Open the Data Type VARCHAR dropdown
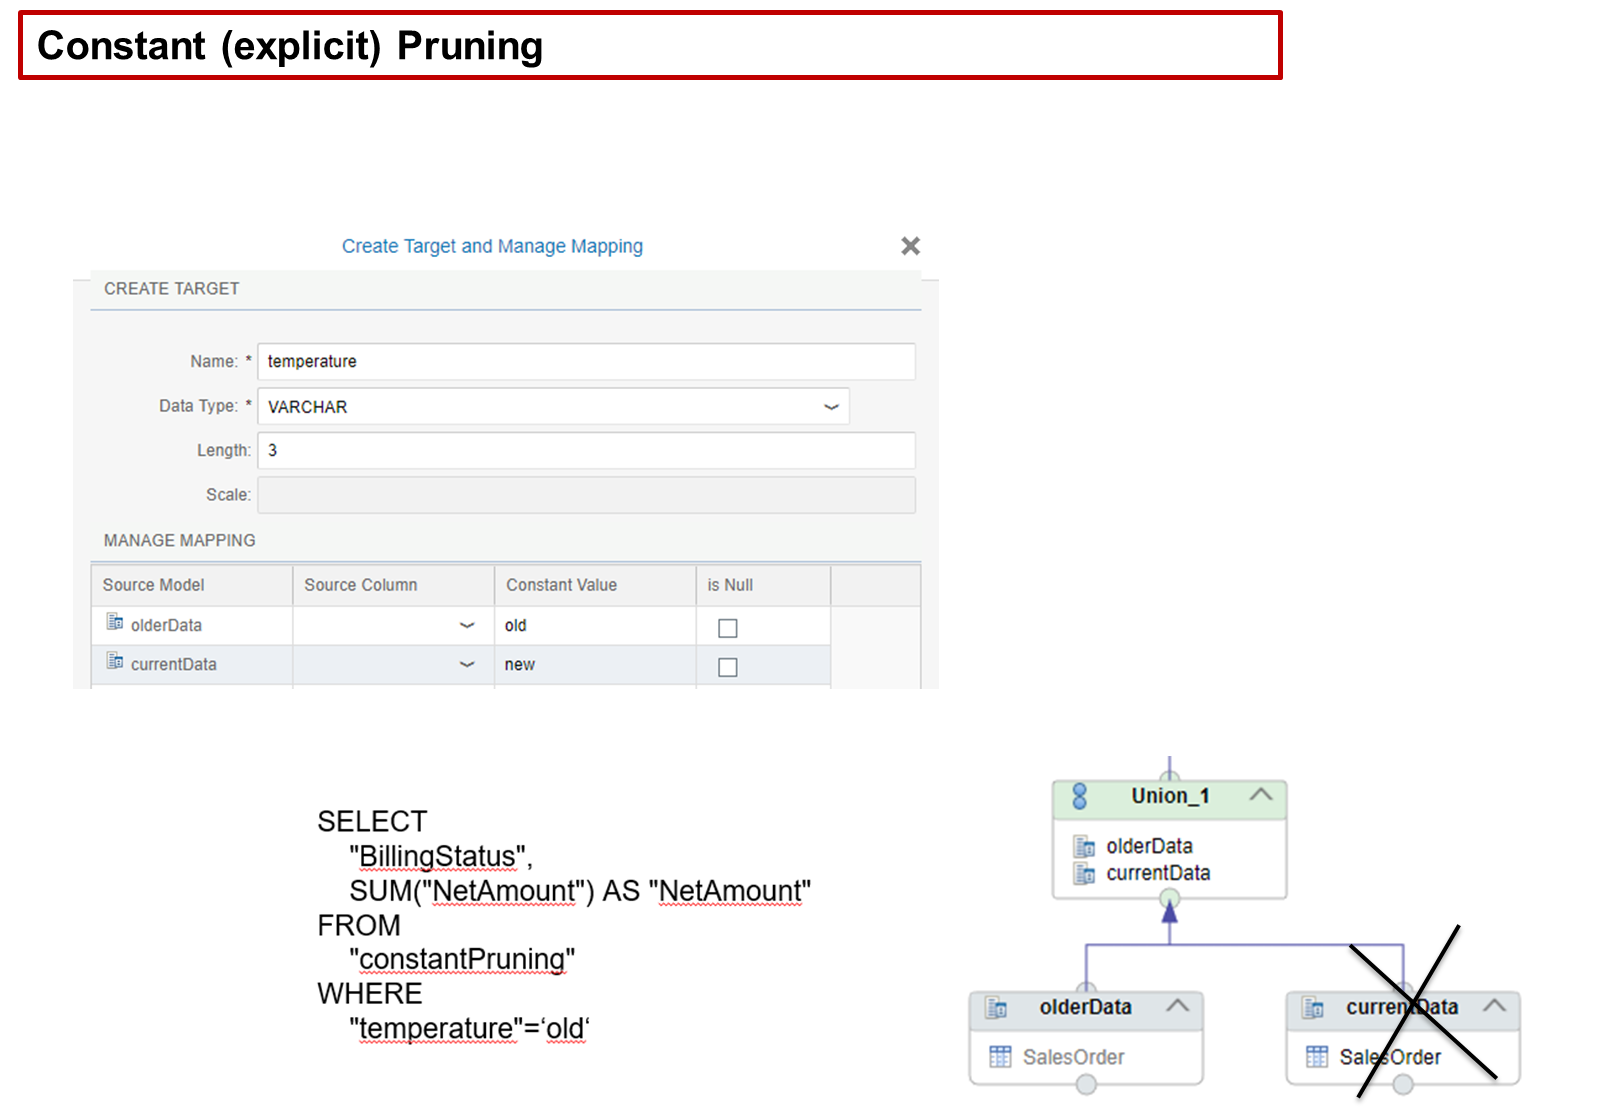Screen dimensions: 1600x1114 pyautogui.click(x=831, y=407)
